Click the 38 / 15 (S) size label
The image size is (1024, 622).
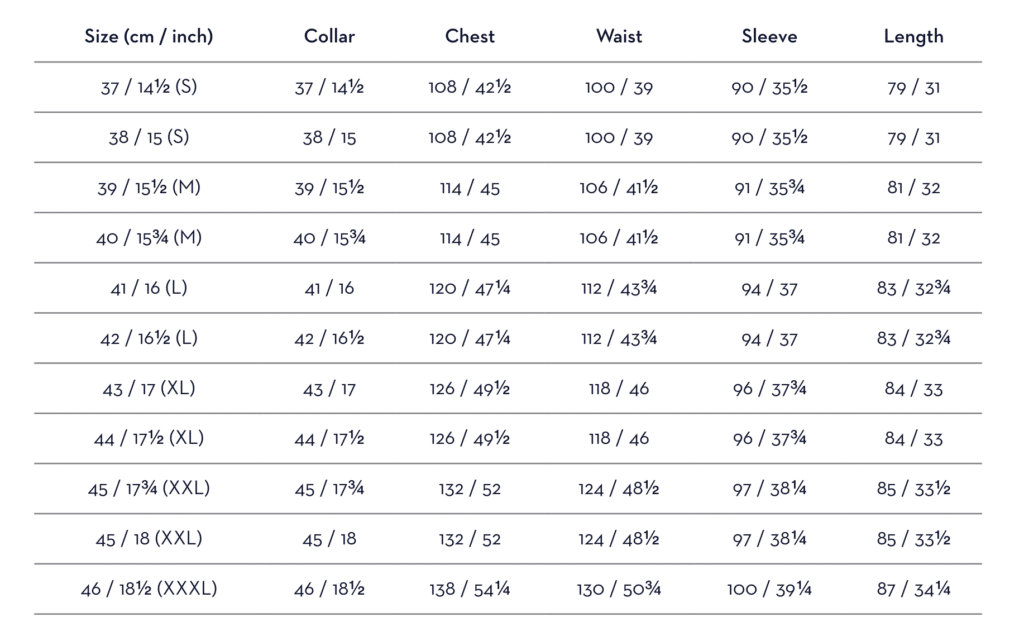pos(149,138)
